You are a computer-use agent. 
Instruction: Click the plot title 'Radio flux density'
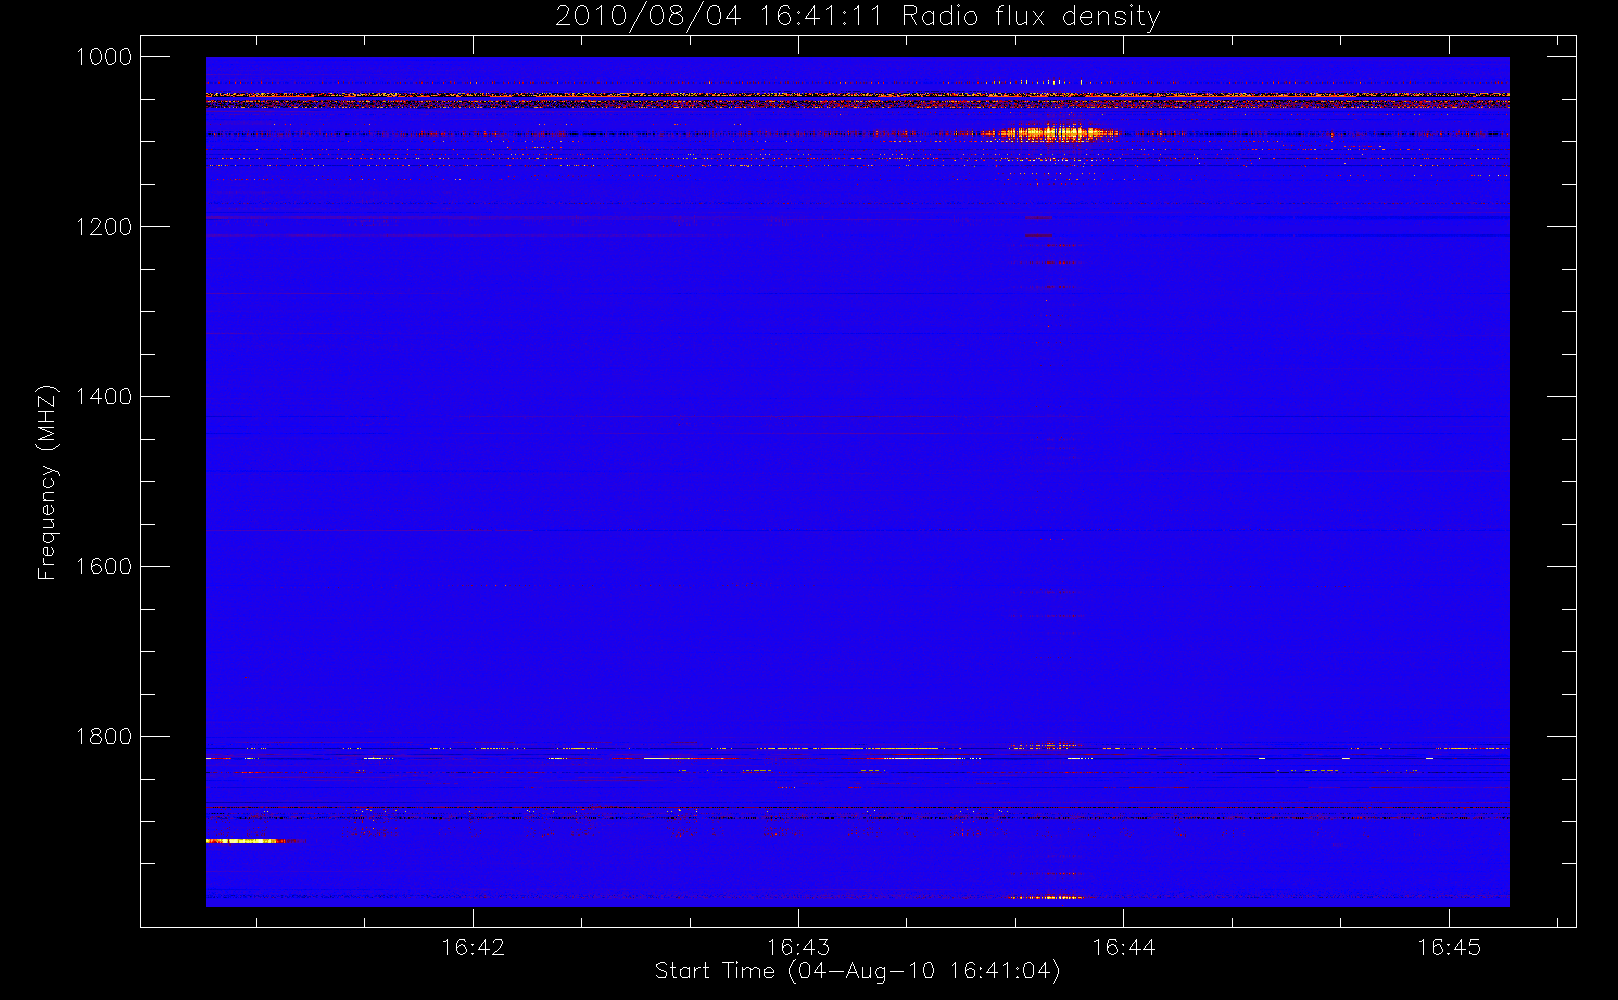pyautogui.click(x=857, y=16)
